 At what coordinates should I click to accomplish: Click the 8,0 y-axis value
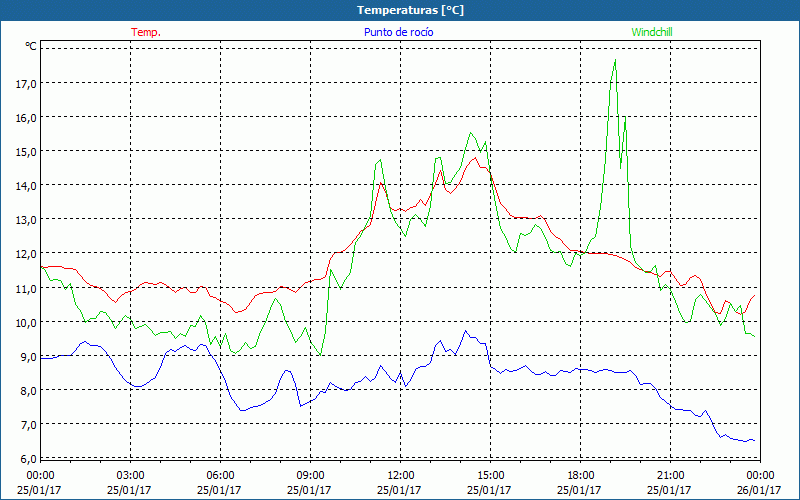click(x=28, y=391)
